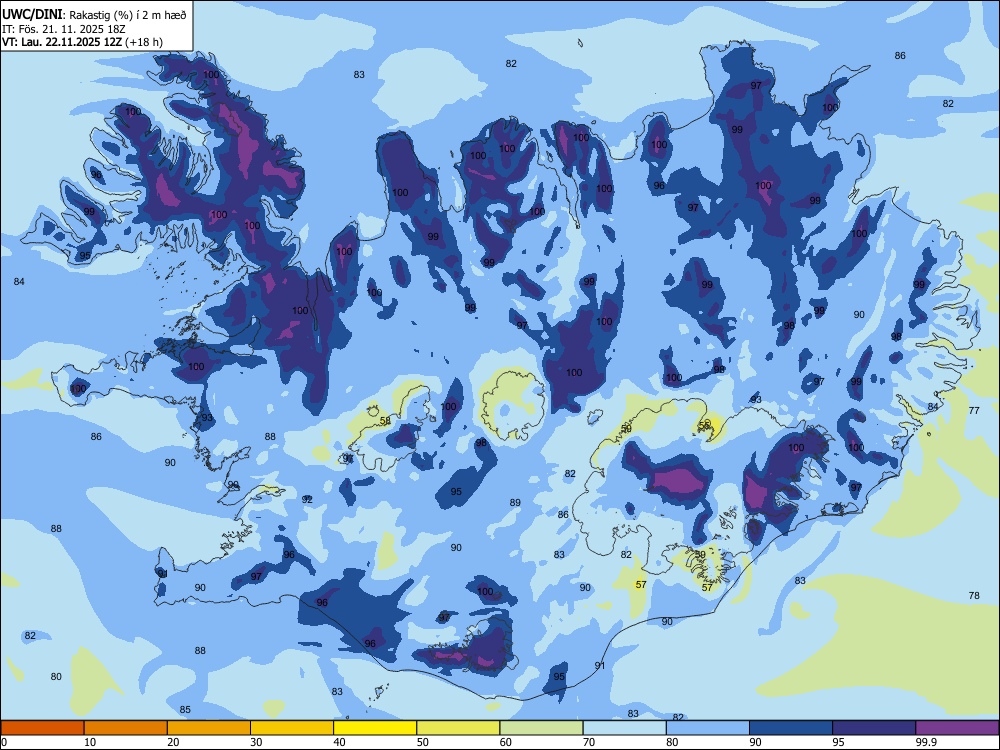Select the 30–40 golden legend swatch

[292, 728]
